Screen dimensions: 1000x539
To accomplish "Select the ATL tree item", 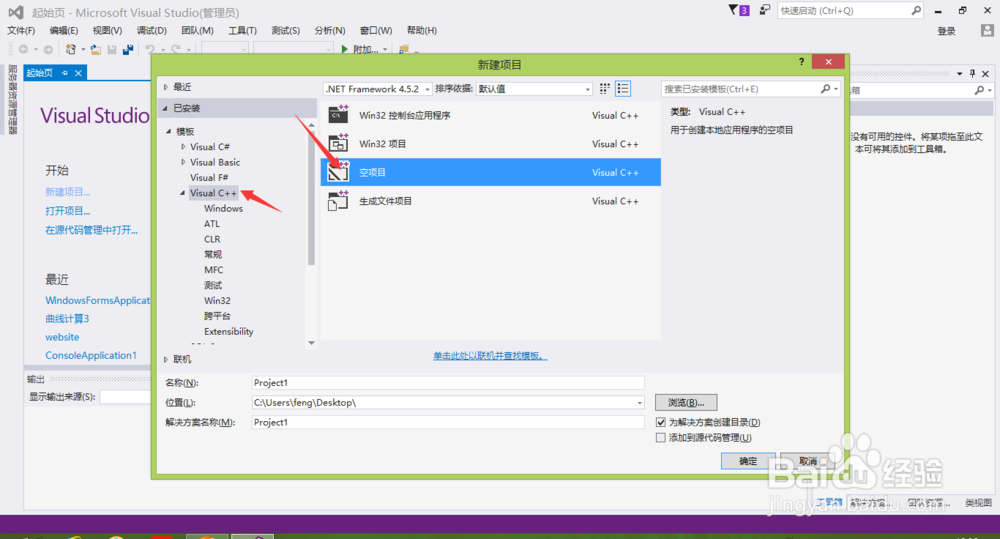I will pos(212,224).
